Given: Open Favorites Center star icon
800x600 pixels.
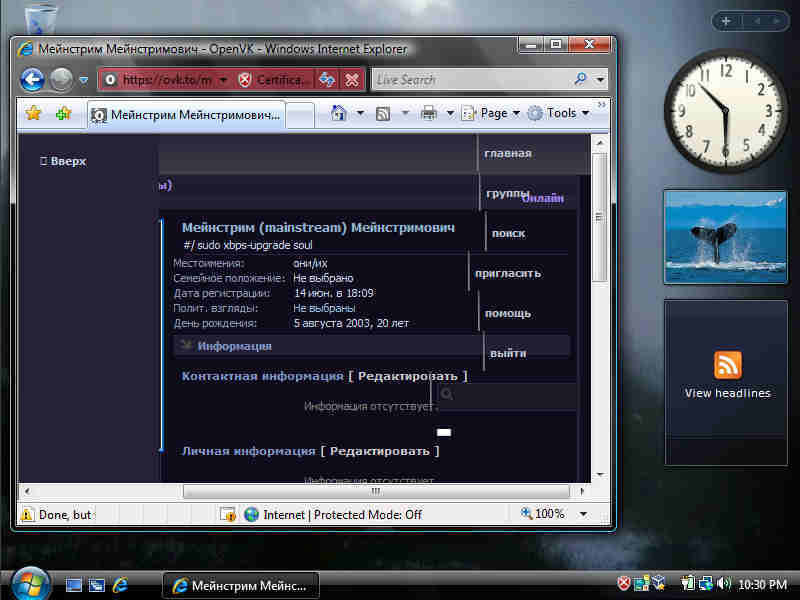Looking at the screenshot, I should click(33, 113).
